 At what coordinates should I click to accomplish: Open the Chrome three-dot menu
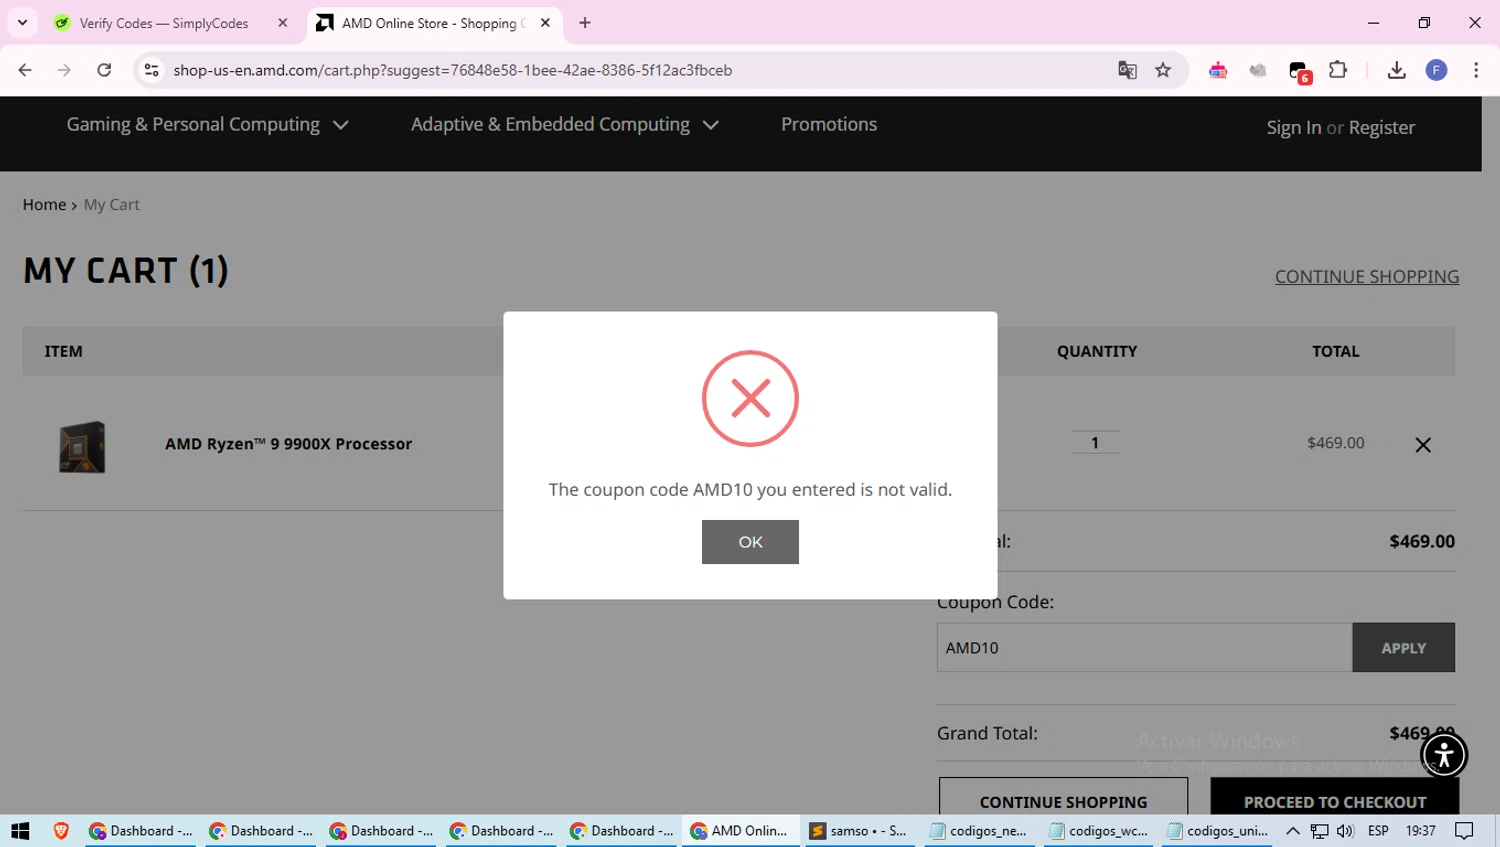pos(1476,70)
